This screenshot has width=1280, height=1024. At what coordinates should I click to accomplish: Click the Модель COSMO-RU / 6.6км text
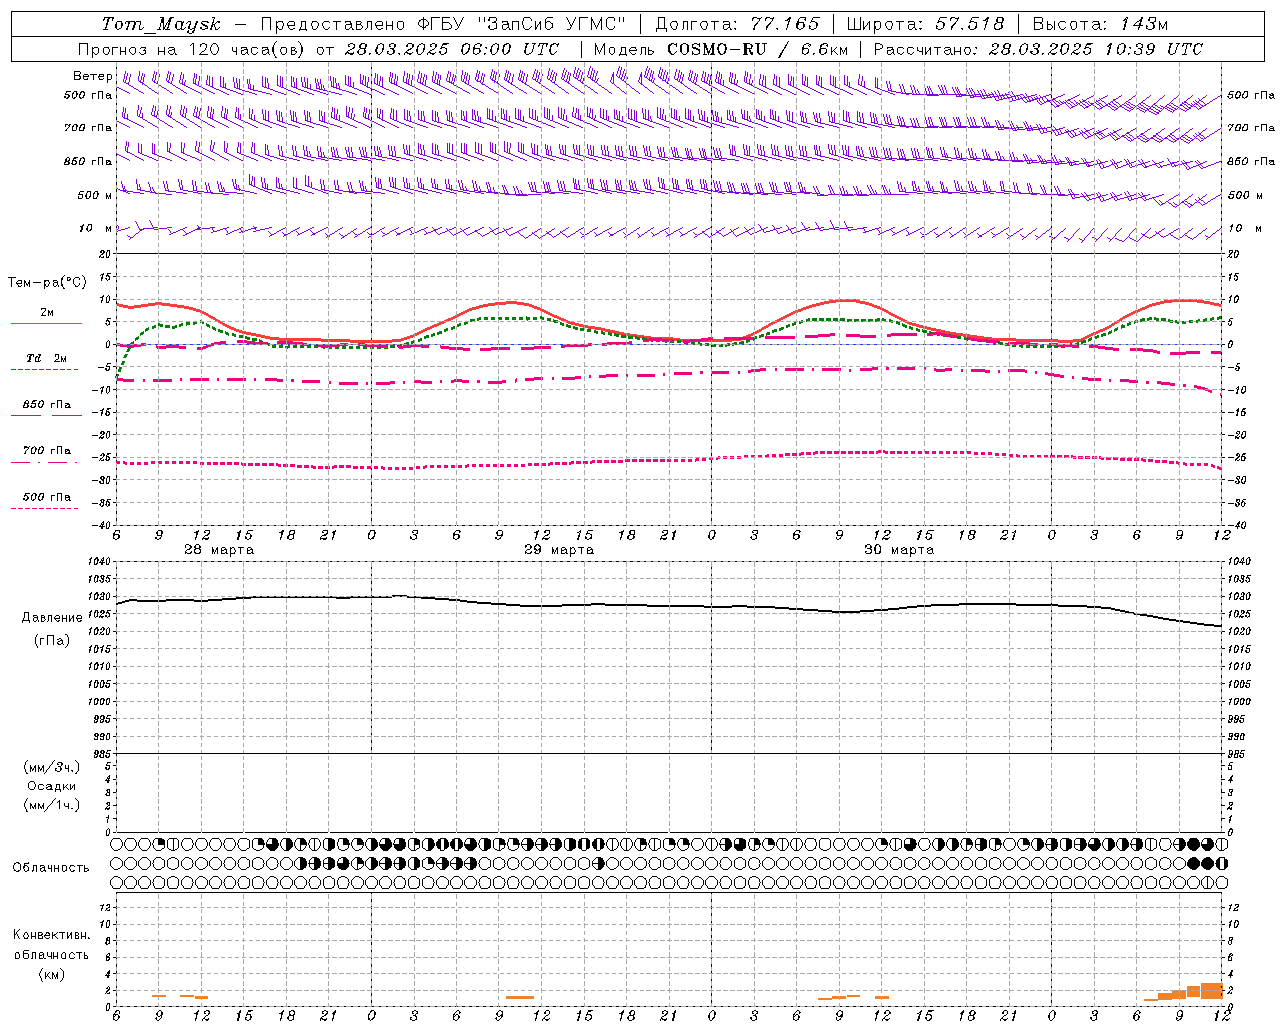click(721, 49)
